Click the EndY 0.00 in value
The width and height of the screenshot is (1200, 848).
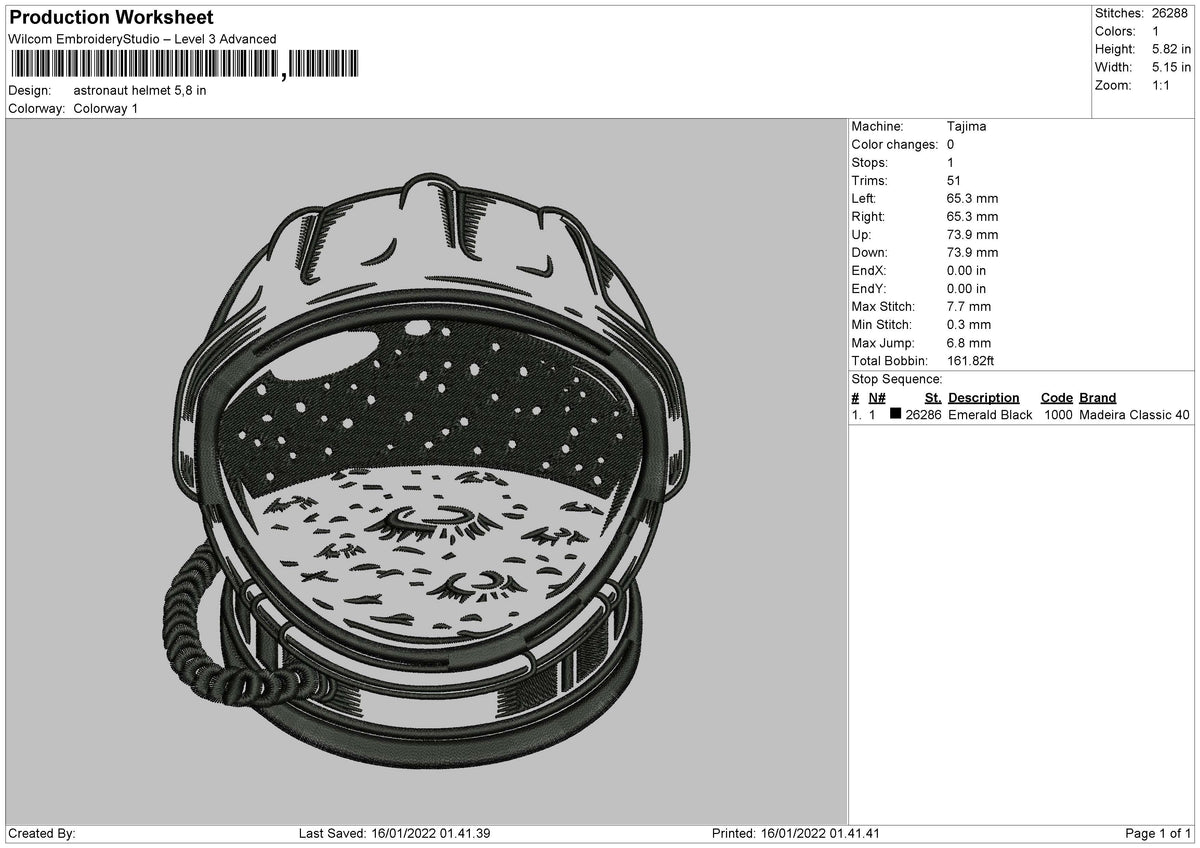click(966, 289)
